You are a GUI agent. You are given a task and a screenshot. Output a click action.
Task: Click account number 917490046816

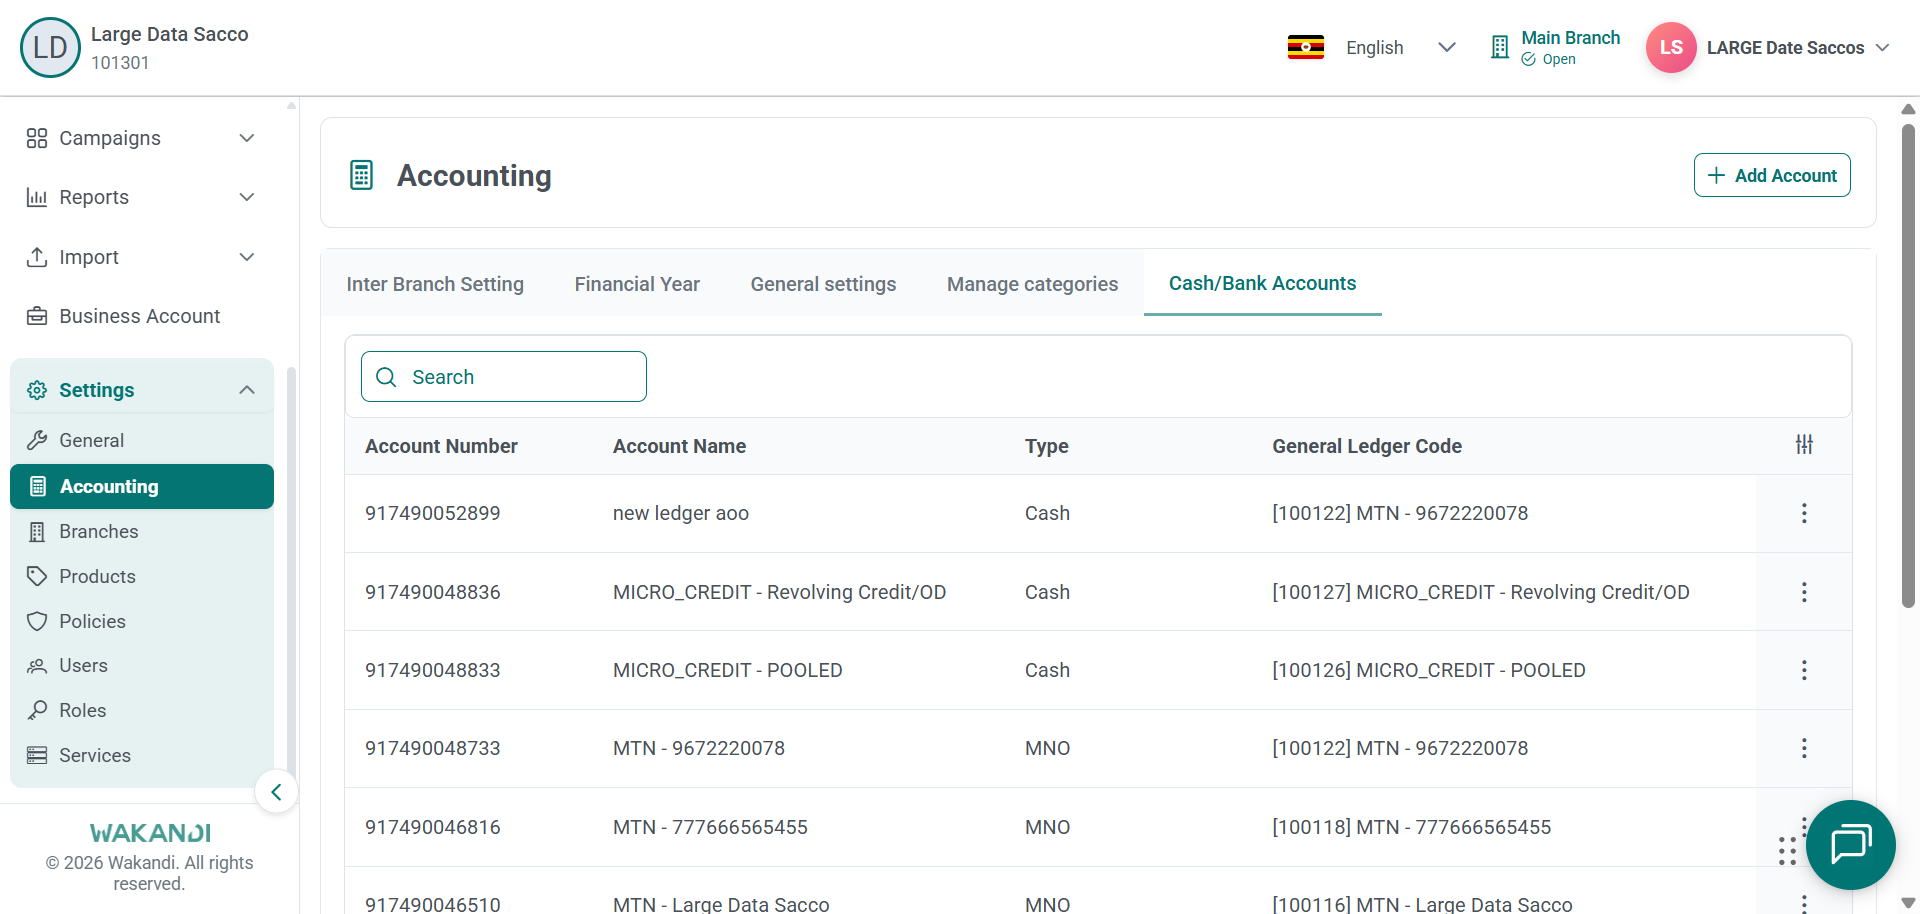[432, 827]
